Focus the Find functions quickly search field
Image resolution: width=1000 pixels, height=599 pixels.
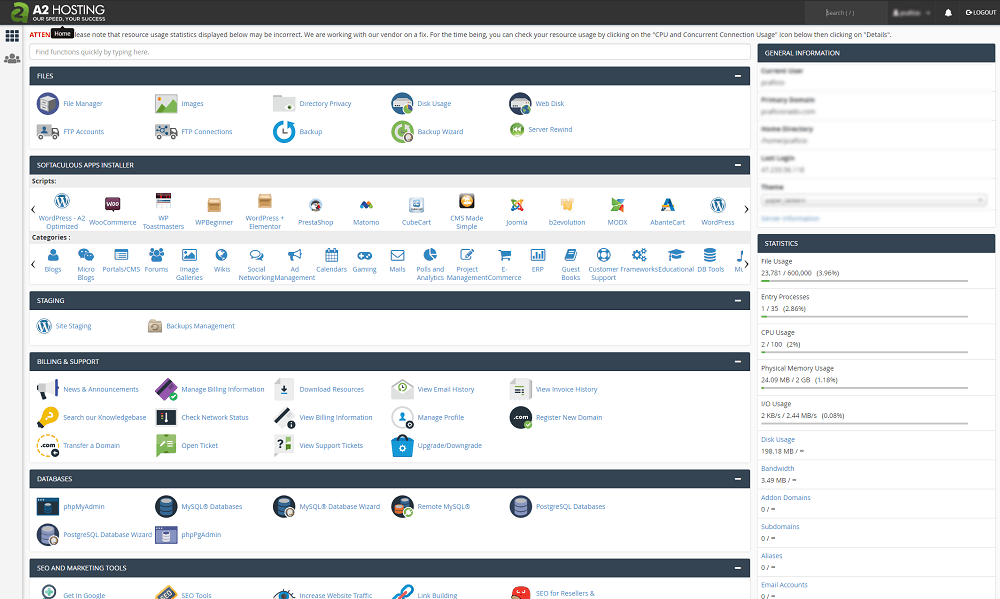[x=390, y=52]
